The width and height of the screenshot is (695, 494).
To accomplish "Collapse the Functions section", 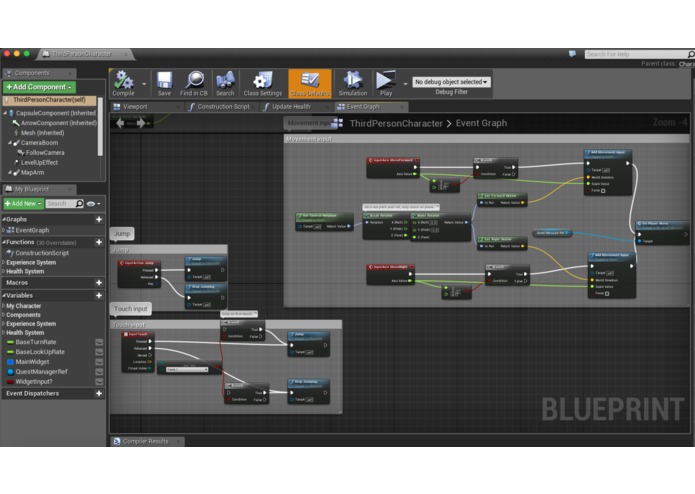I will [4, 242].
